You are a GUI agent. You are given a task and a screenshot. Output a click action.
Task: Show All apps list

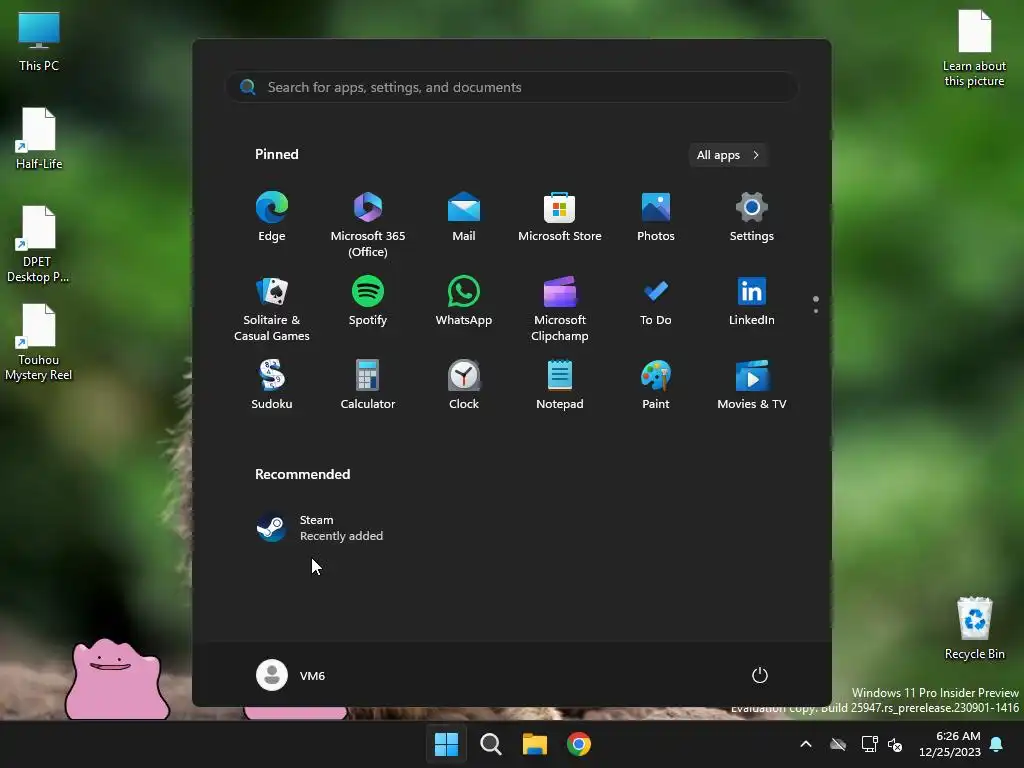728,155
